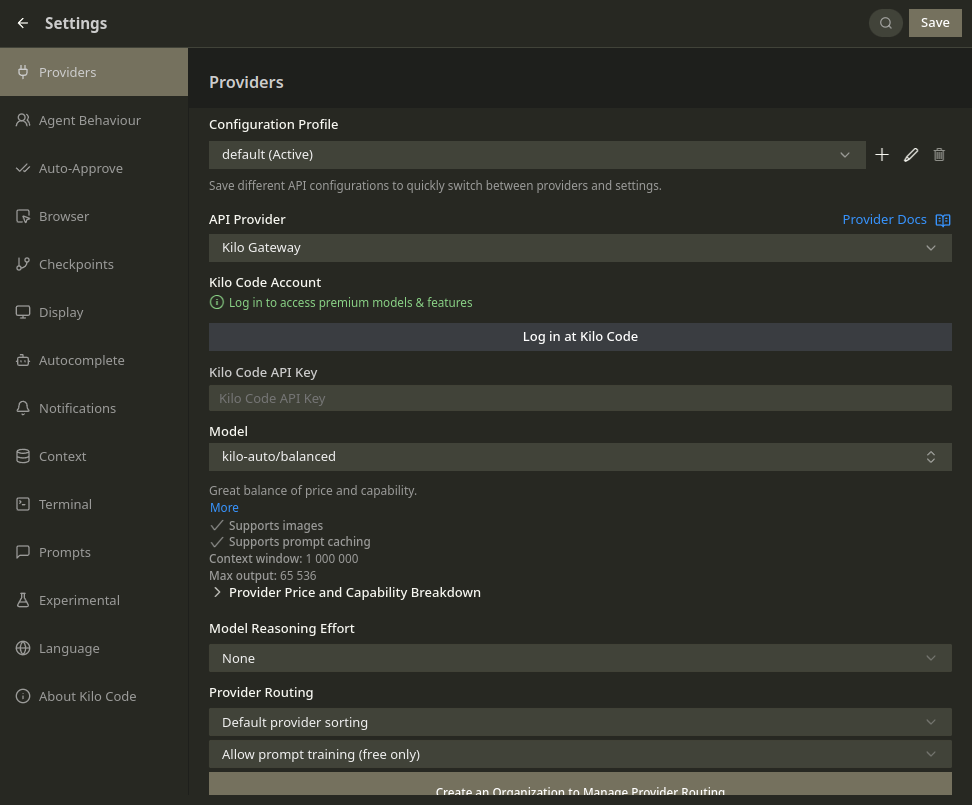Open the About Kilo Code section
The width and height of the screenshot is (972, 805).
[x=94, y=696]
